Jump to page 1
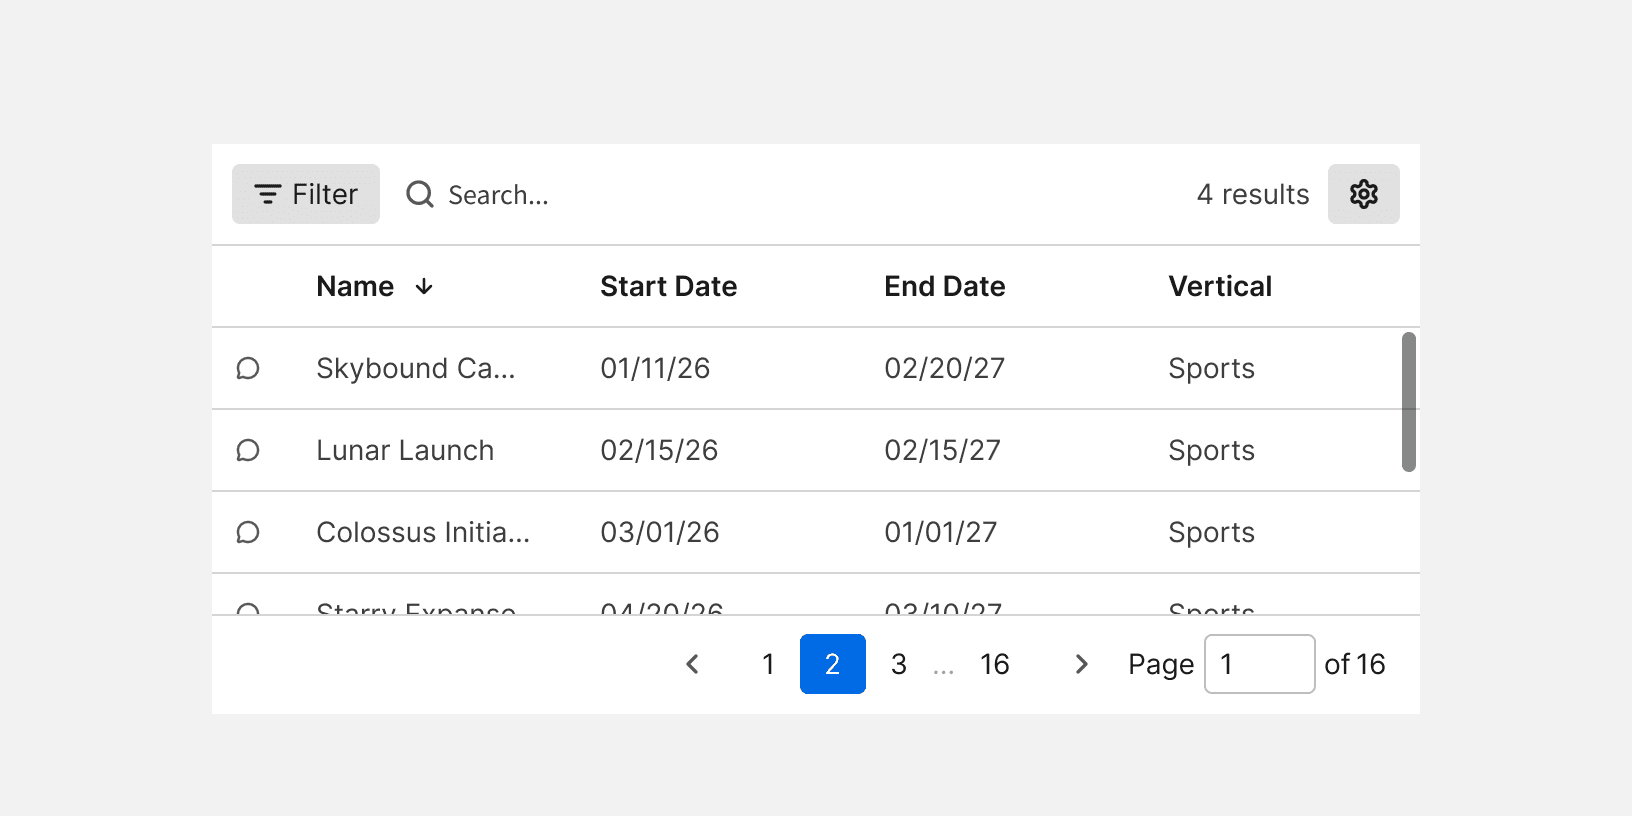This screenshot has width=1632, height=816. 768,664
